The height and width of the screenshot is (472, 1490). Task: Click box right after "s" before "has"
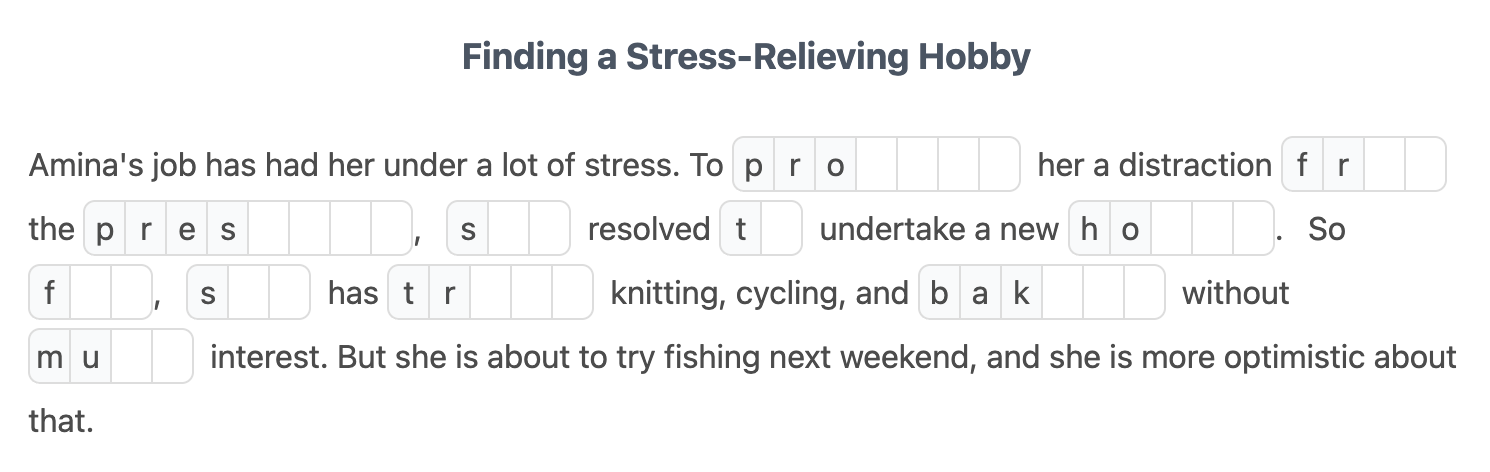click(249, 293)
